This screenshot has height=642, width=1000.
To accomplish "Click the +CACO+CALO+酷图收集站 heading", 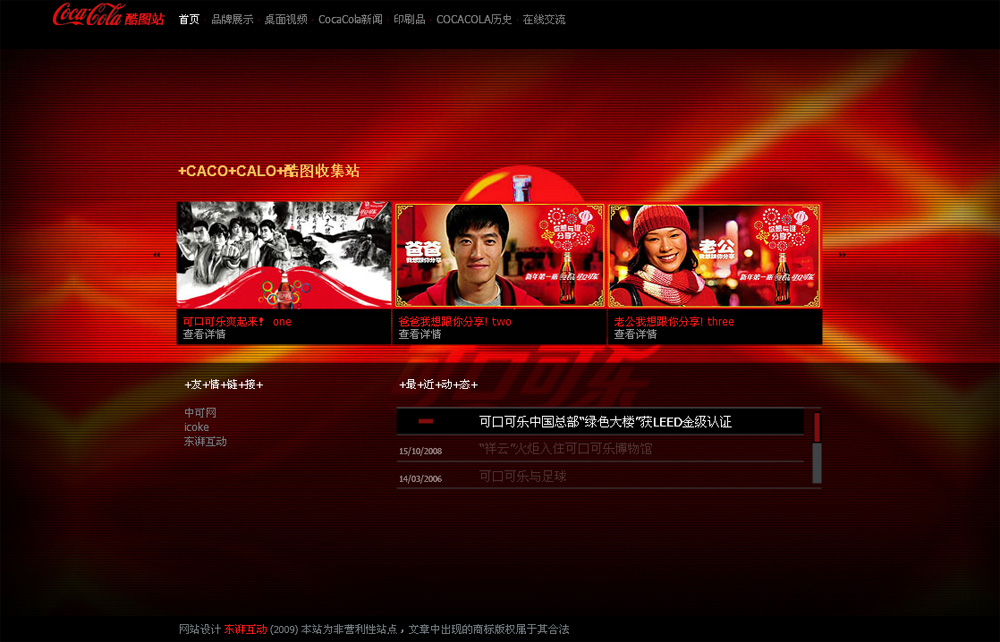I will (268, 171).
